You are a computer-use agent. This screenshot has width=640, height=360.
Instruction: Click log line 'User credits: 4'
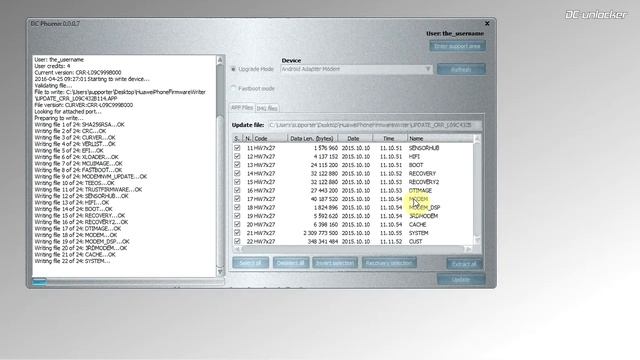pyautogui.click(x=52, y=66)
